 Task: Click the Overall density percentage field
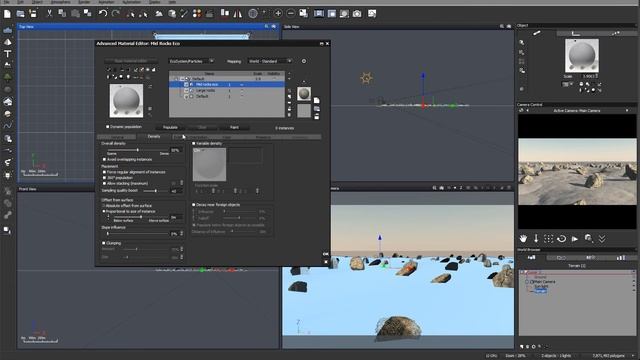point(176,151)
